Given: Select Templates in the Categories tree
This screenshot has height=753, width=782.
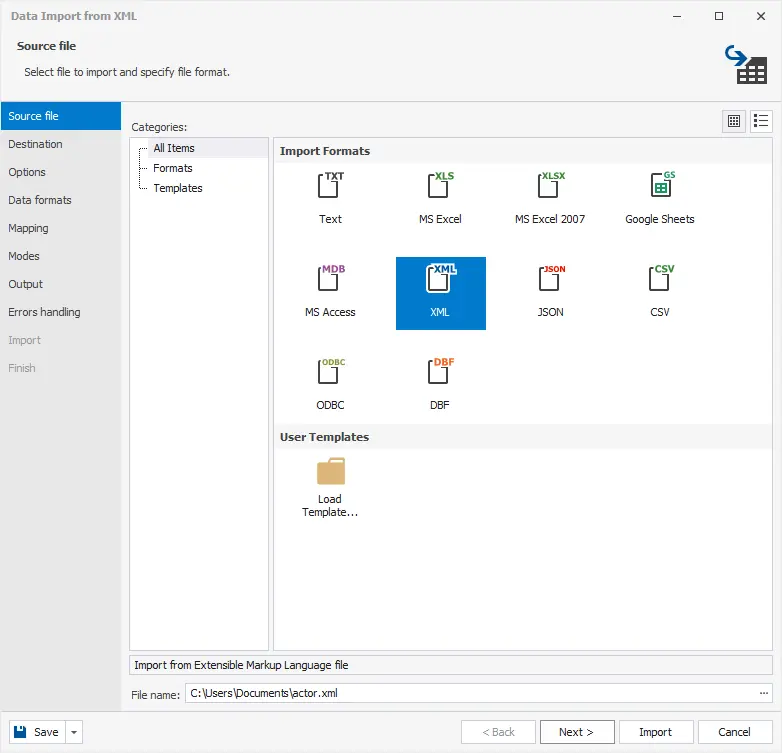Looking at the screenshot, I should (x=177, y=188).
